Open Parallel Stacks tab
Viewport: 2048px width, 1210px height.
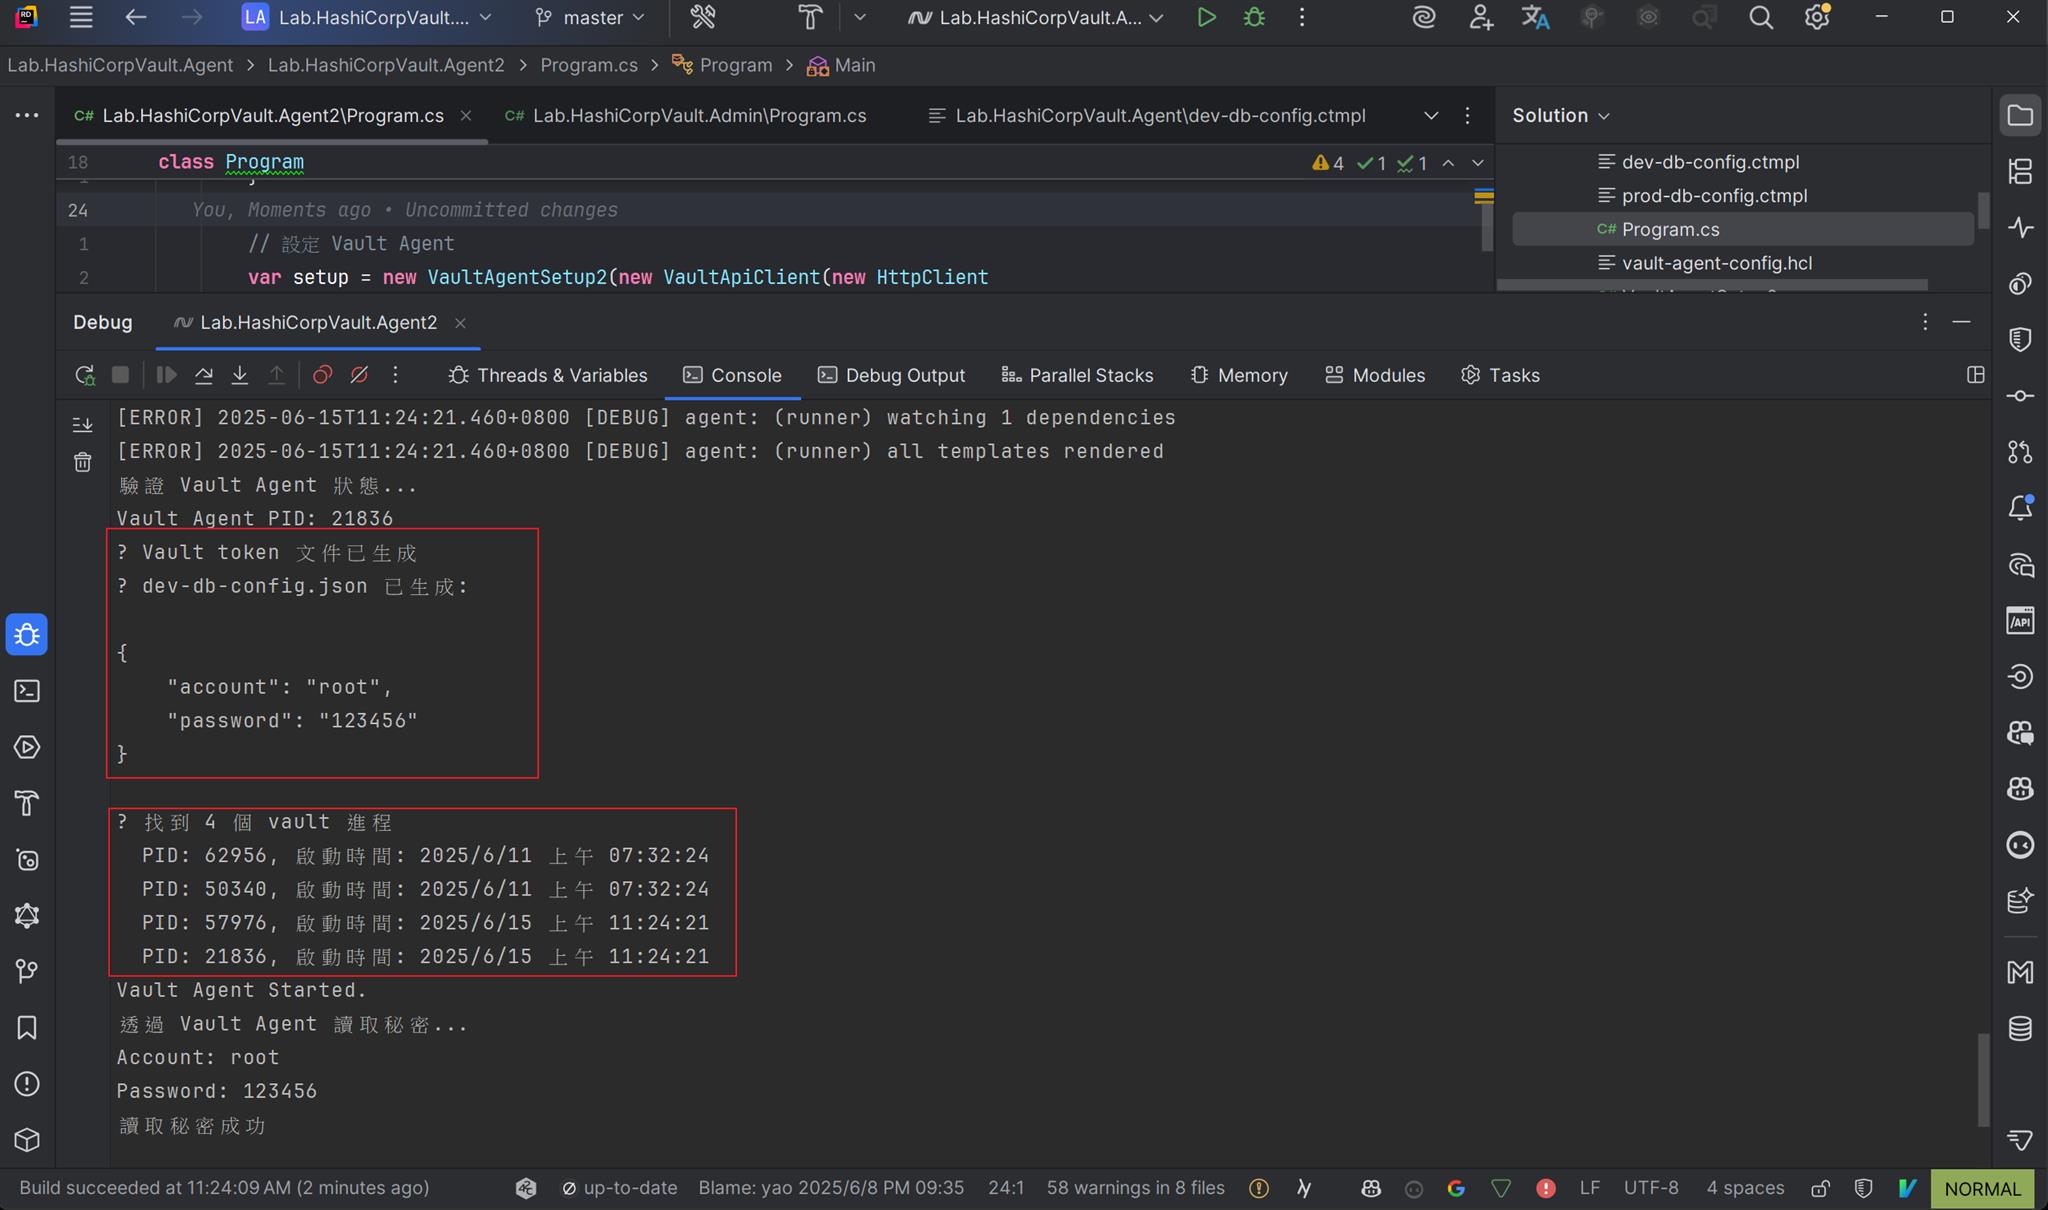pyautogui.click(x=1077, y=375)
